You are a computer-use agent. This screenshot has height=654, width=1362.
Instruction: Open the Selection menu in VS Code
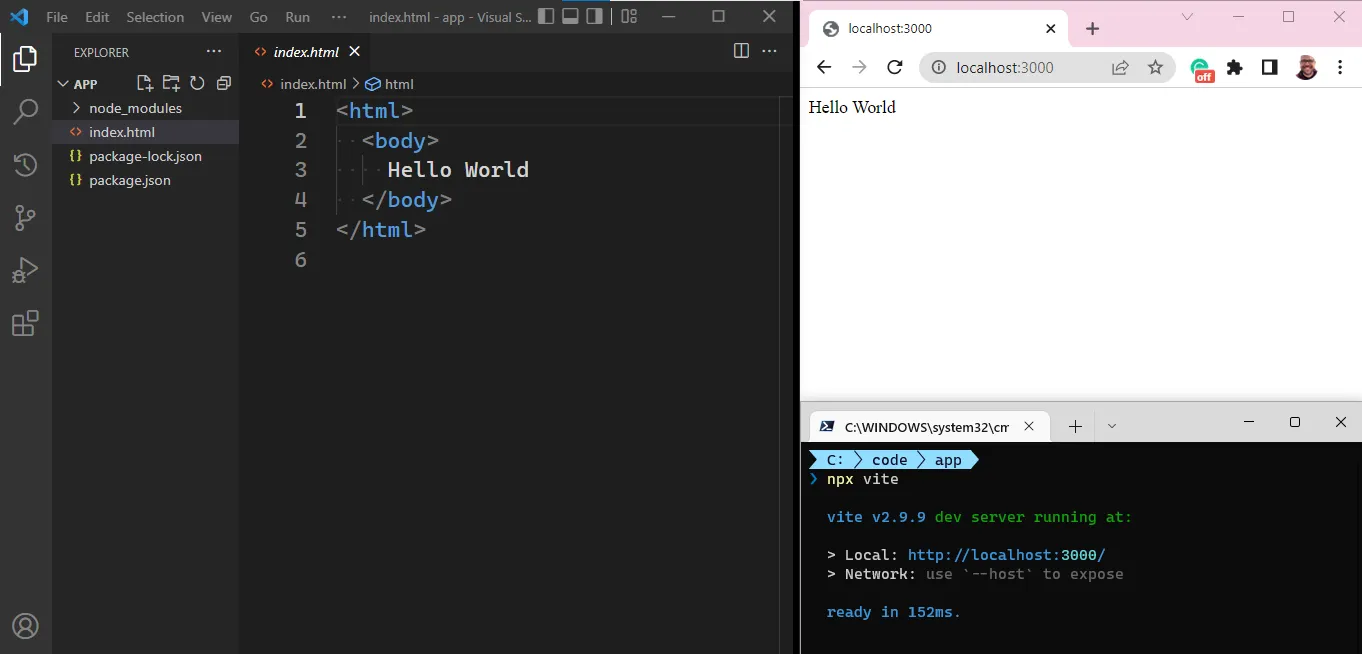[x=155, y=17]
